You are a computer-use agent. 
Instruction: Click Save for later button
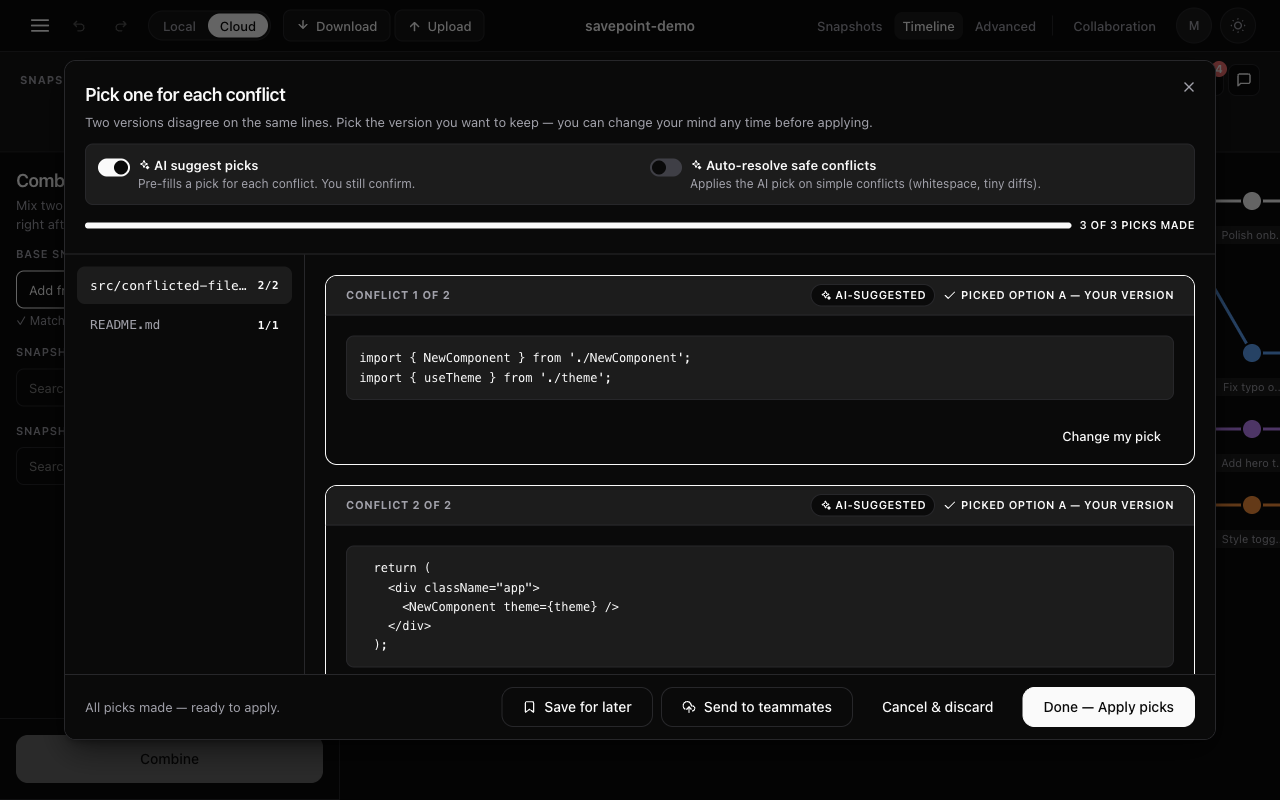coord(577,707)
